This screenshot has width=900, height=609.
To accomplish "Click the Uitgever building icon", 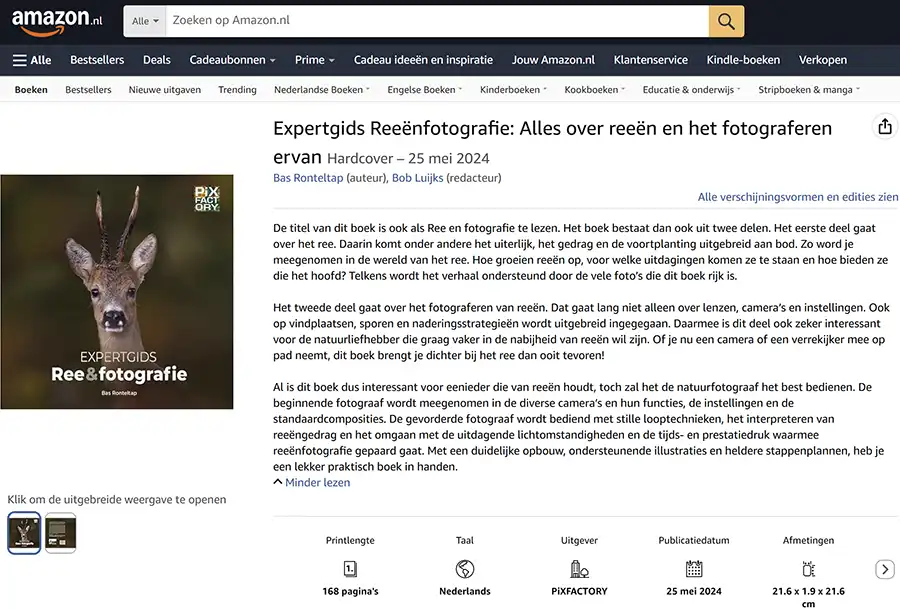I will [x=579, y=569].
